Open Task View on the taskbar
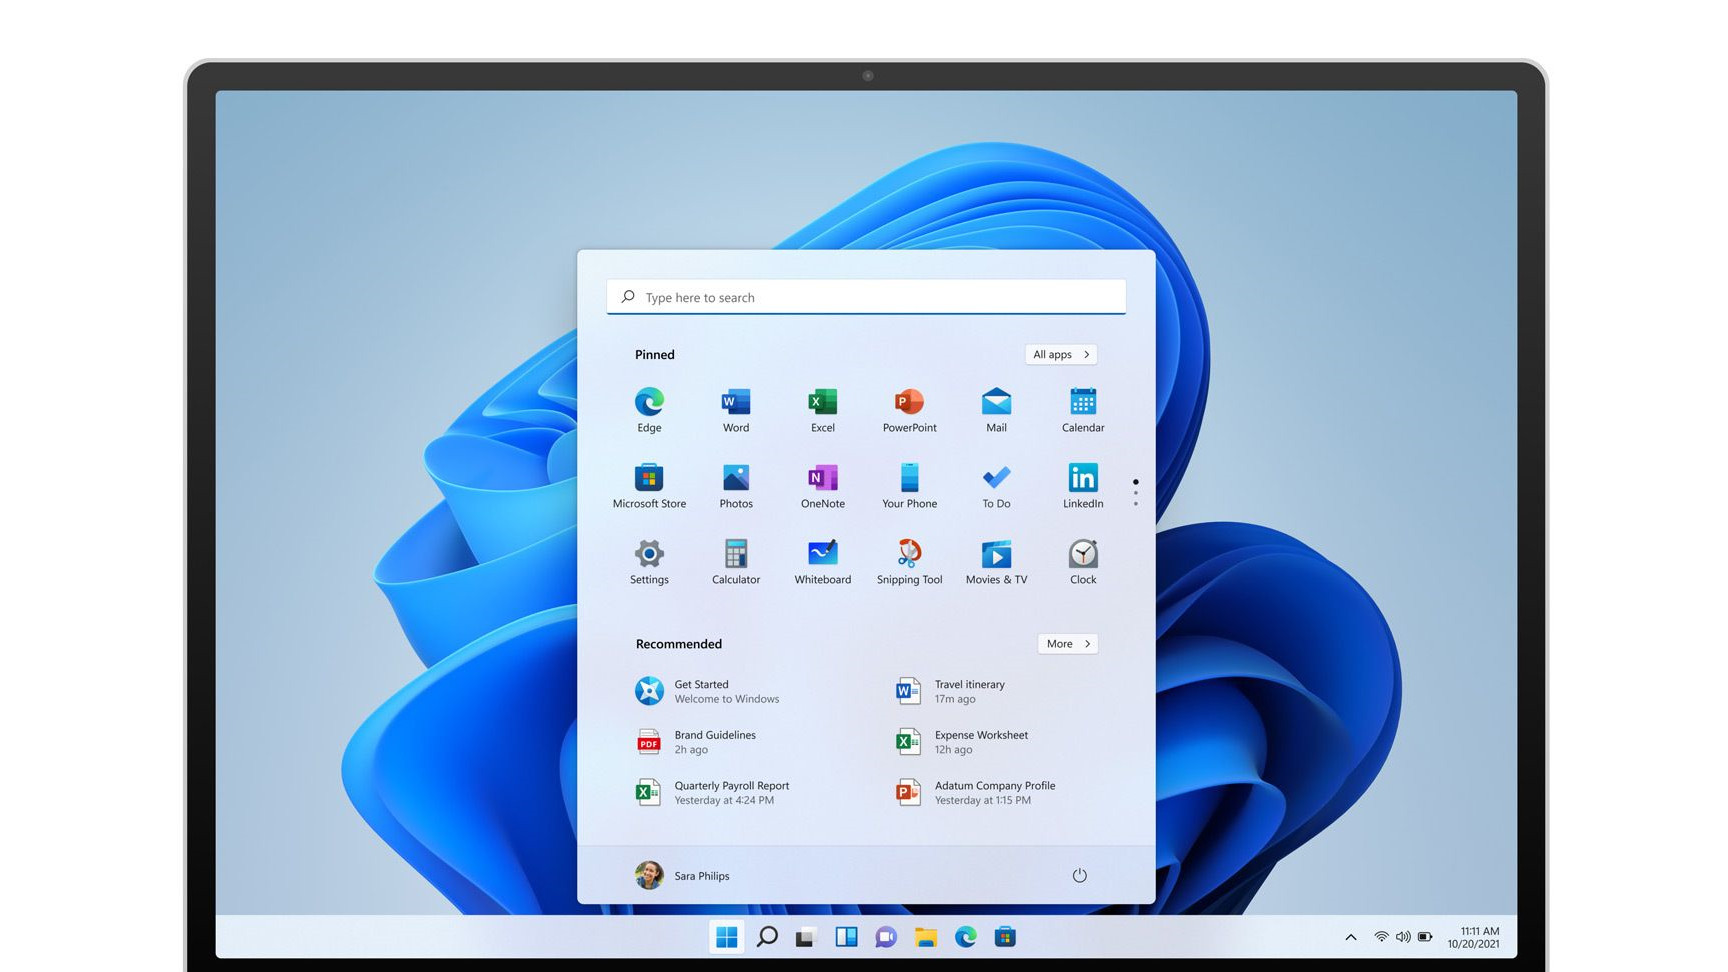1728x972 pixels. [x=806, y=937]
